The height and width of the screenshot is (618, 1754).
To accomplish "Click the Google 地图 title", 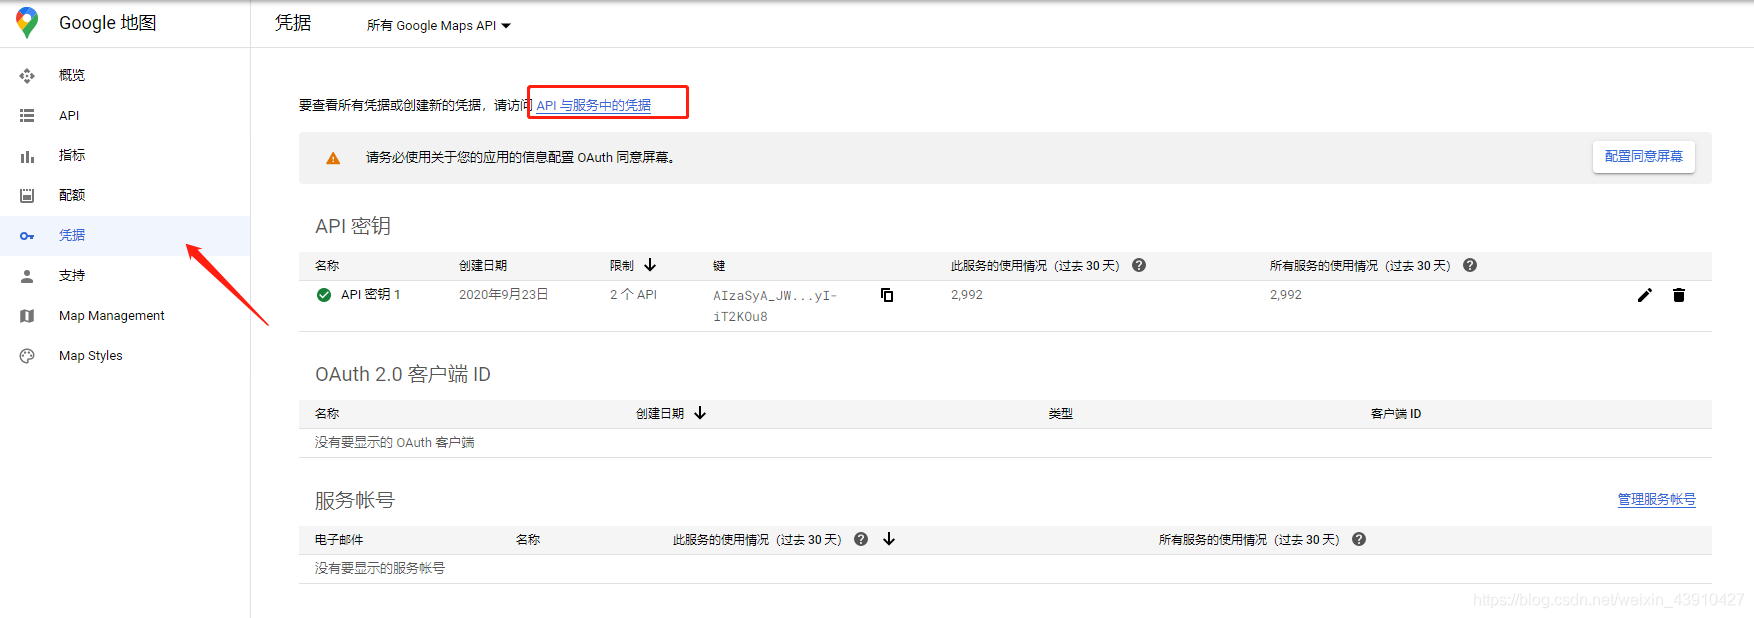I will pos(108,23).
